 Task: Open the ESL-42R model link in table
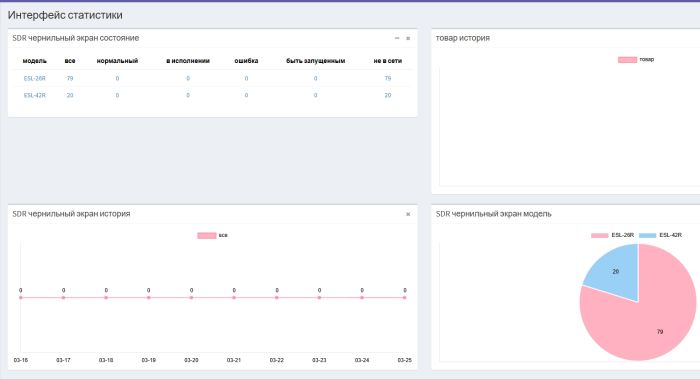[34, 95]
